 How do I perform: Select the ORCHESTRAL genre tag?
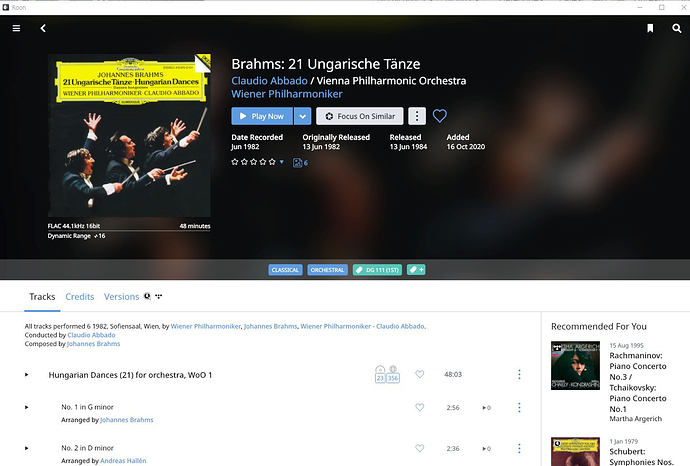pos(327,270)
